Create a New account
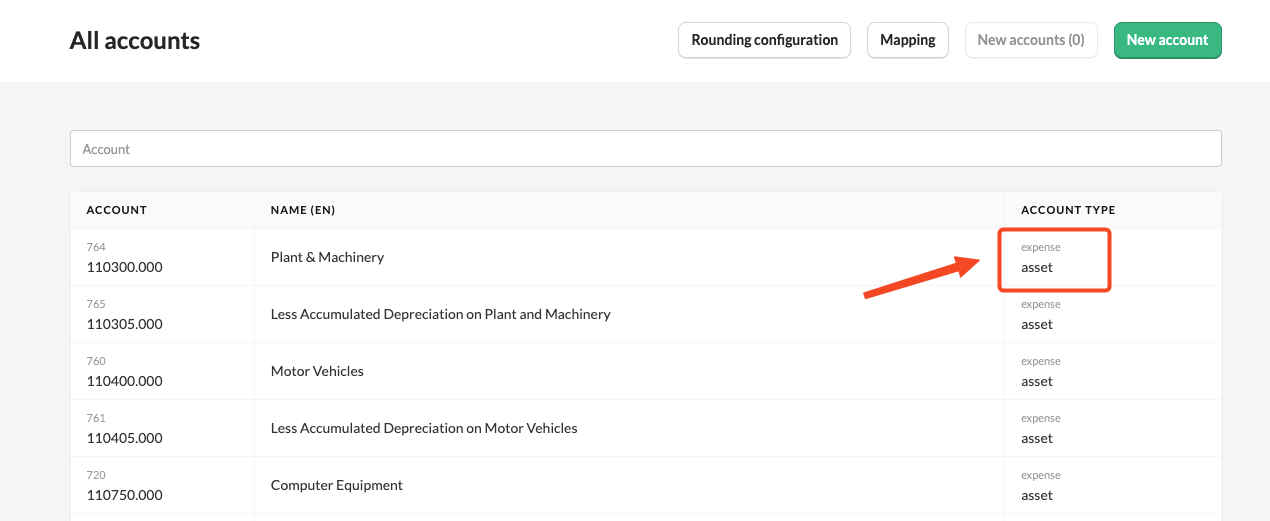The image size is (1270, 521). point(1167,40)
